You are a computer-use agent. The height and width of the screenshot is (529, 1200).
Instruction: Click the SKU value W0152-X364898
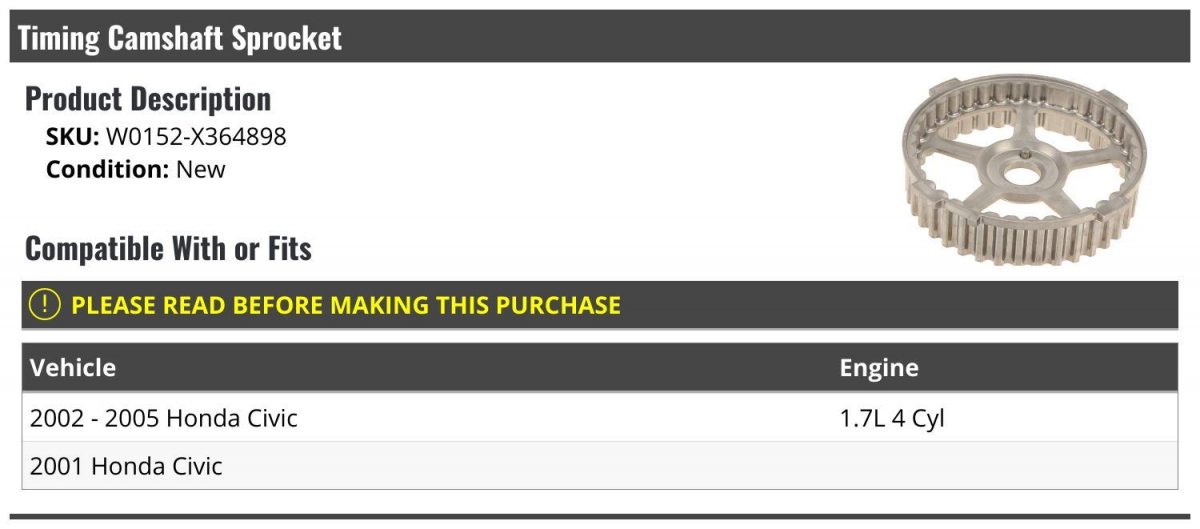point(196,137)
